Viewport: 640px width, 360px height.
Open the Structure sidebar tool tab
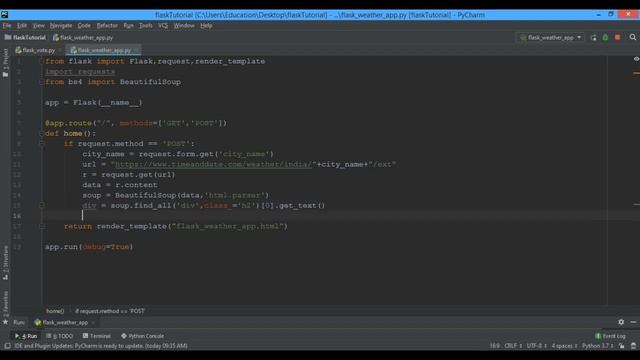click(x=5, y=263)
